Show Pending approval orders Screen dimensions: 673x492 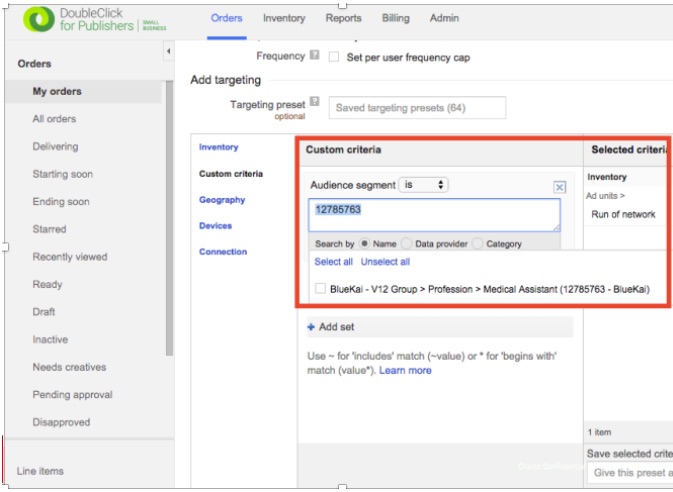tap(73, 395)
